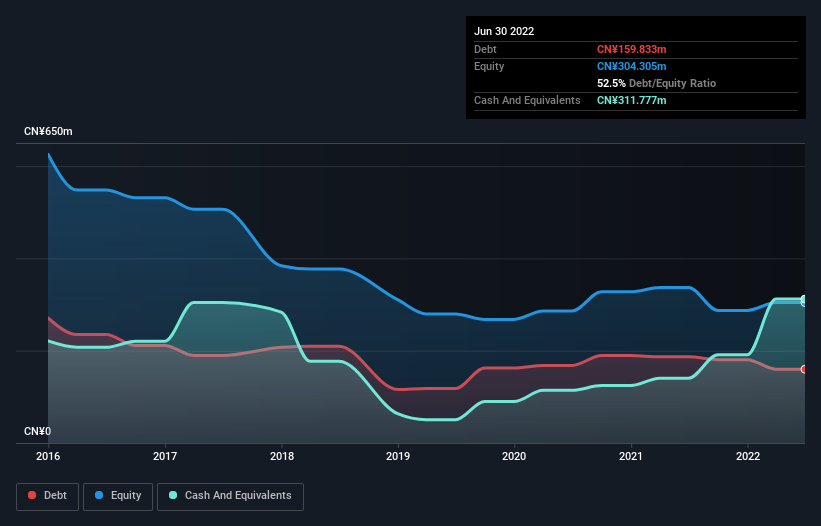Click the red Debt legend dot
The height and width of the screenshot is (526, 821).
32,495
